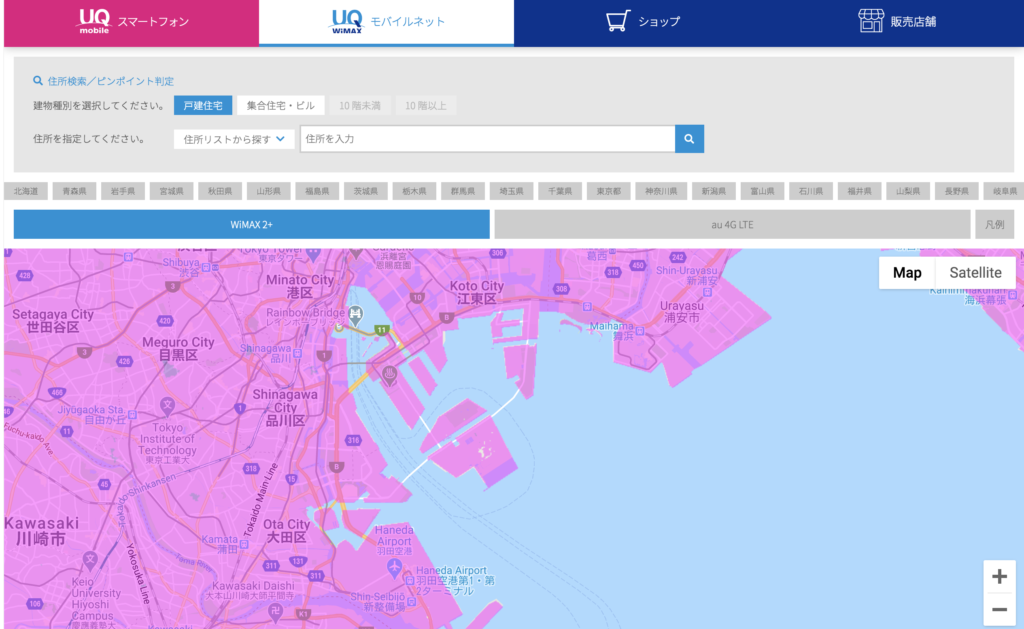1024x629 pixels.
Task: Click the Meguro City map label
Action: 178,348
